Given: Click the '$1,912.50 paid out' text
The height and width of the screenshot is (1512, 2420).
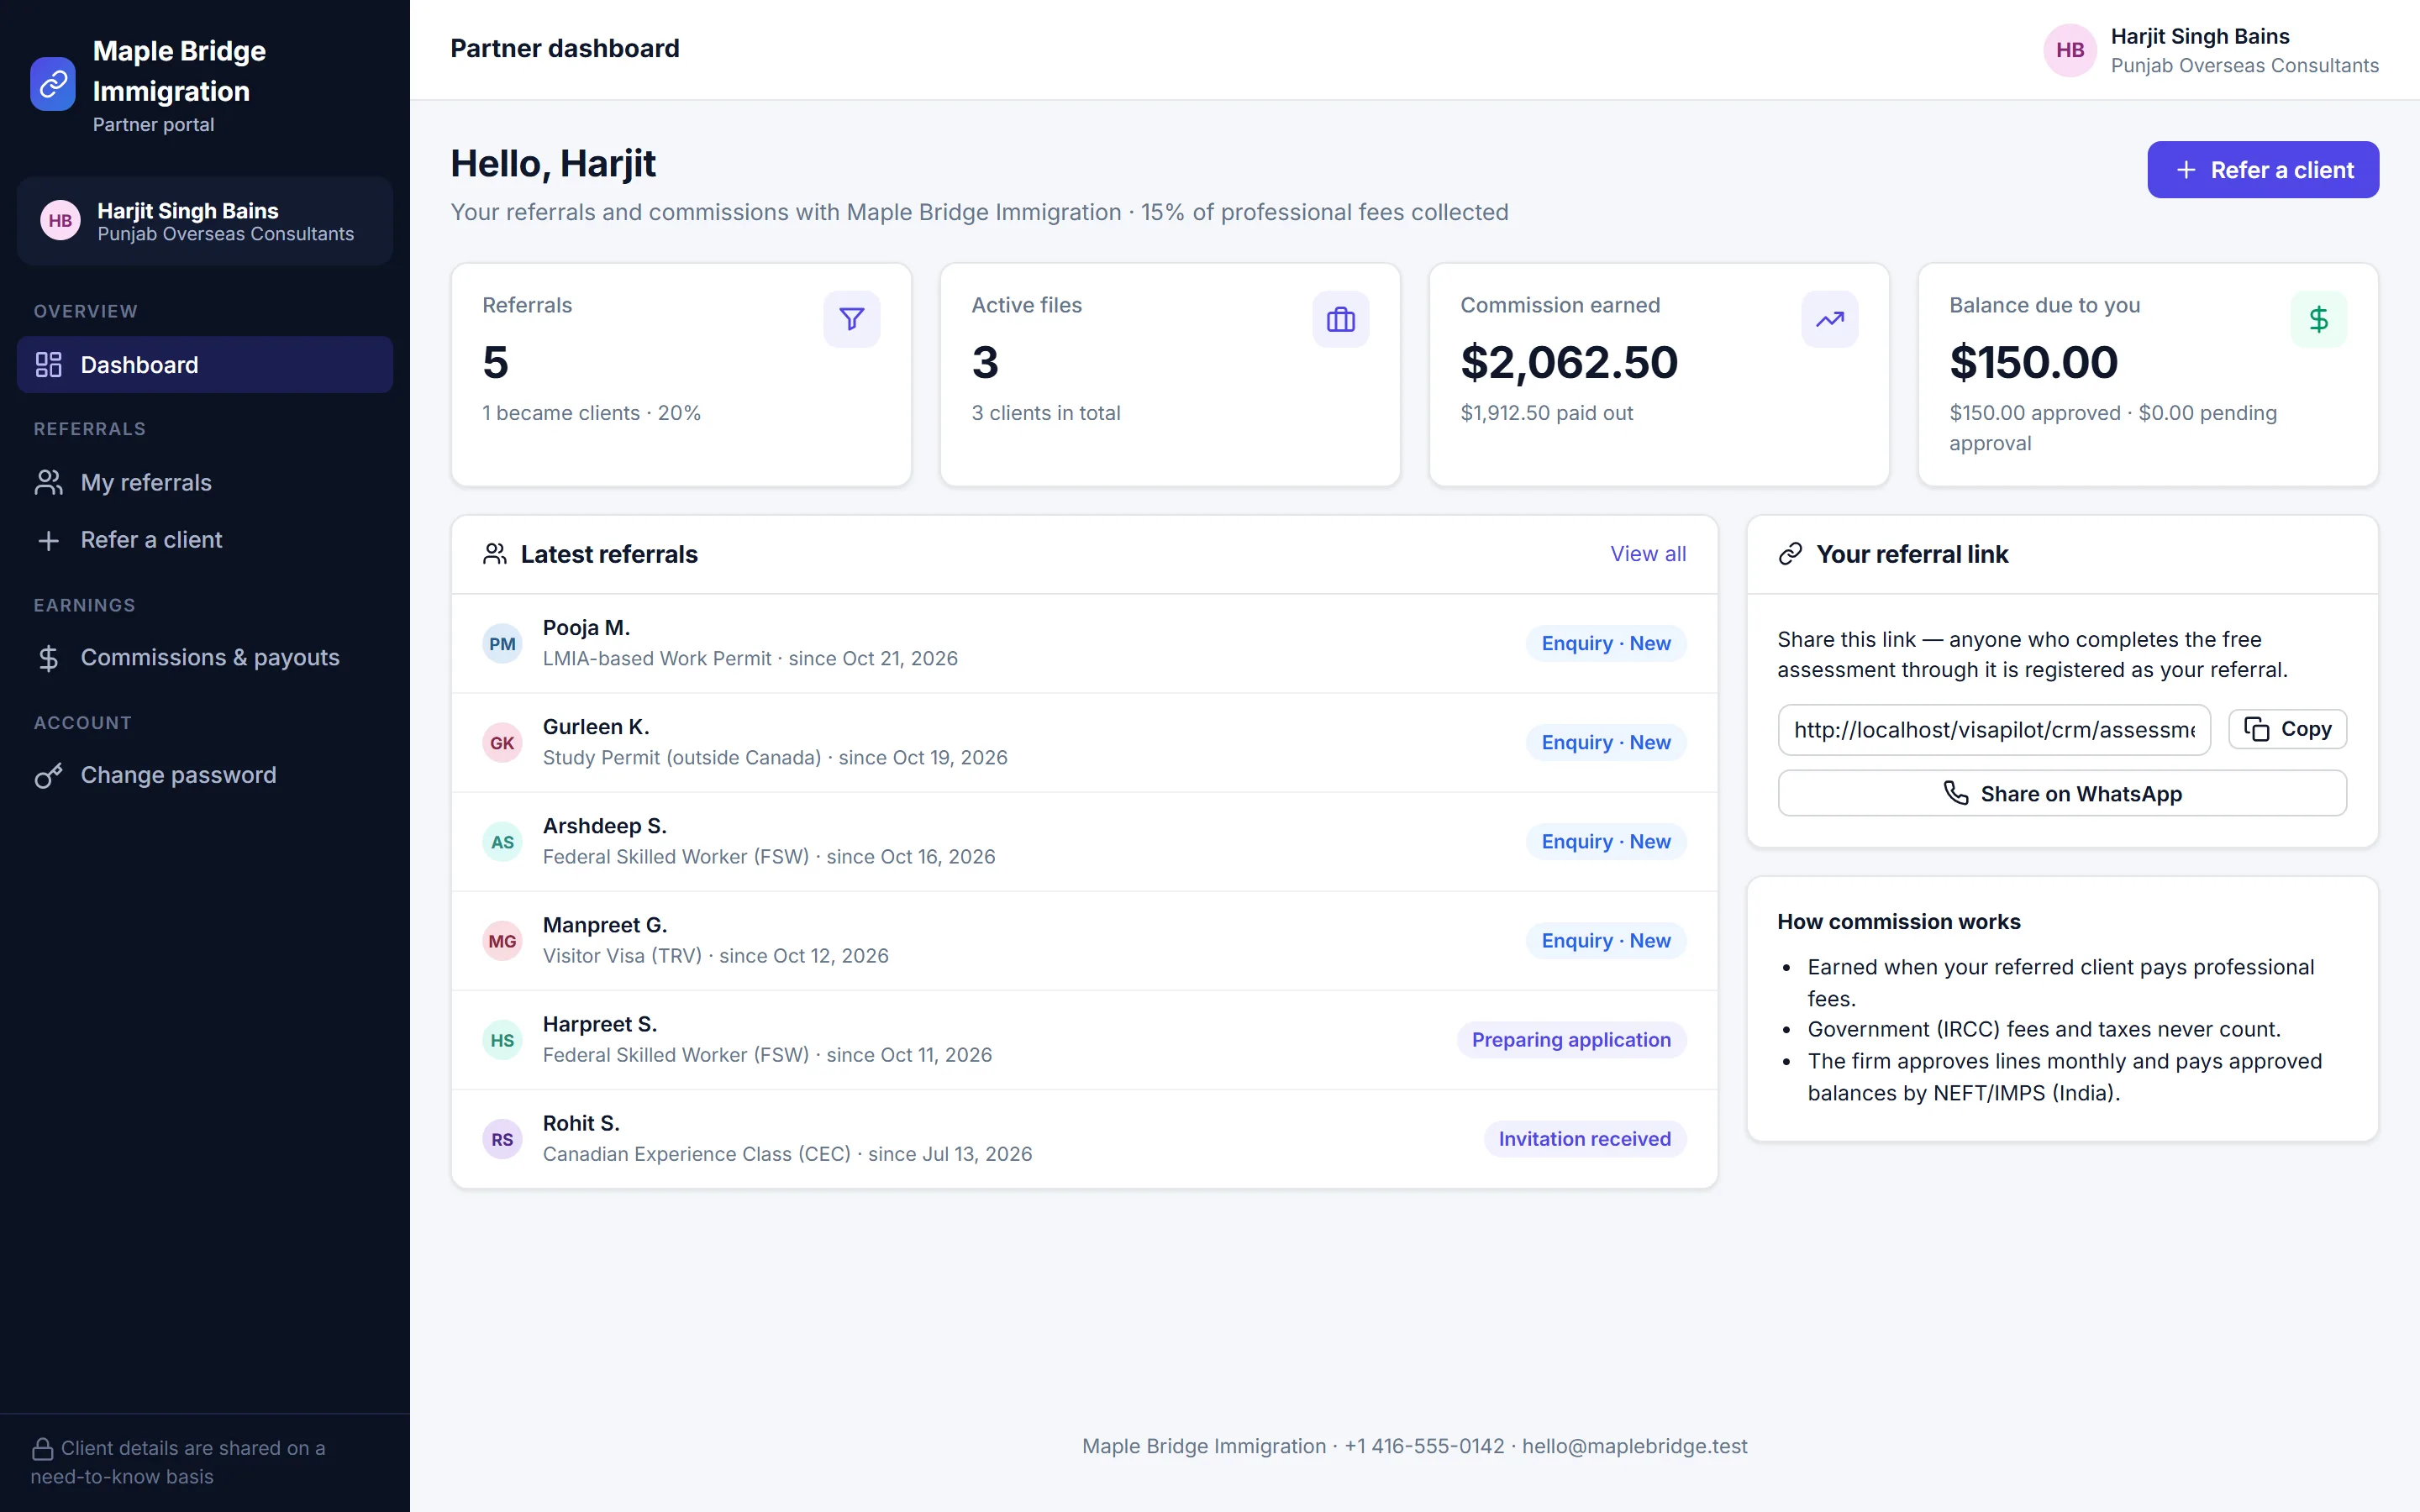Looking at the screenshot, I should [x=1546, y=413].
